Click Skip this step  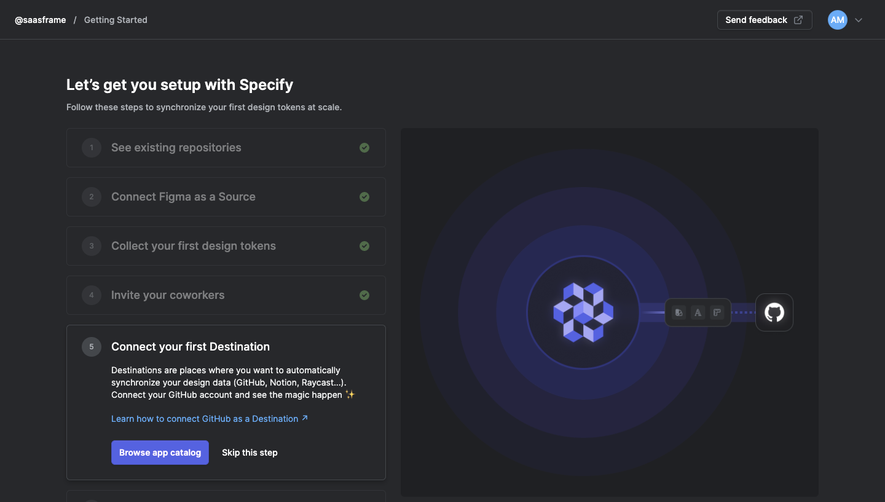tap(249, 452)
